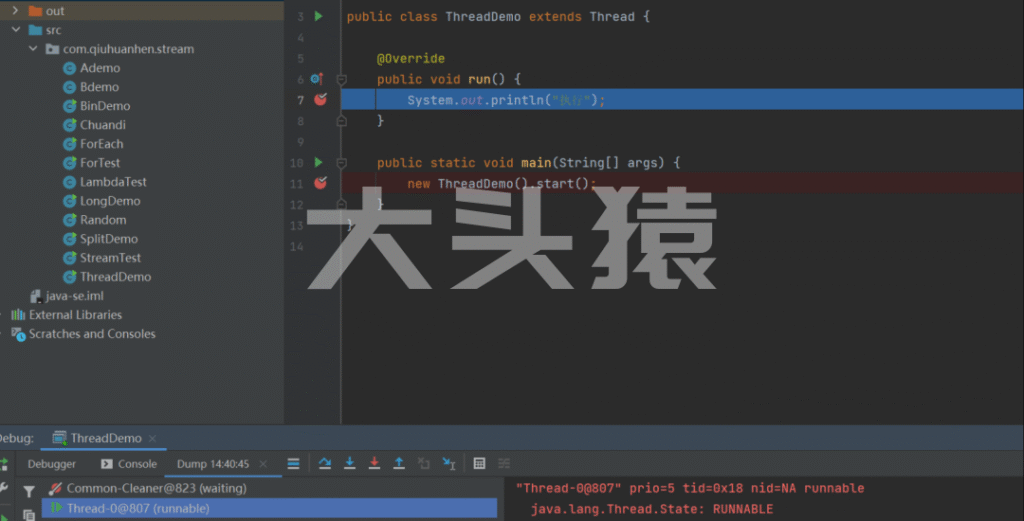Open Evaluate Expression calculator icon
The image size is (1024, 521).
pyautogui.click(x=479, y=464)
